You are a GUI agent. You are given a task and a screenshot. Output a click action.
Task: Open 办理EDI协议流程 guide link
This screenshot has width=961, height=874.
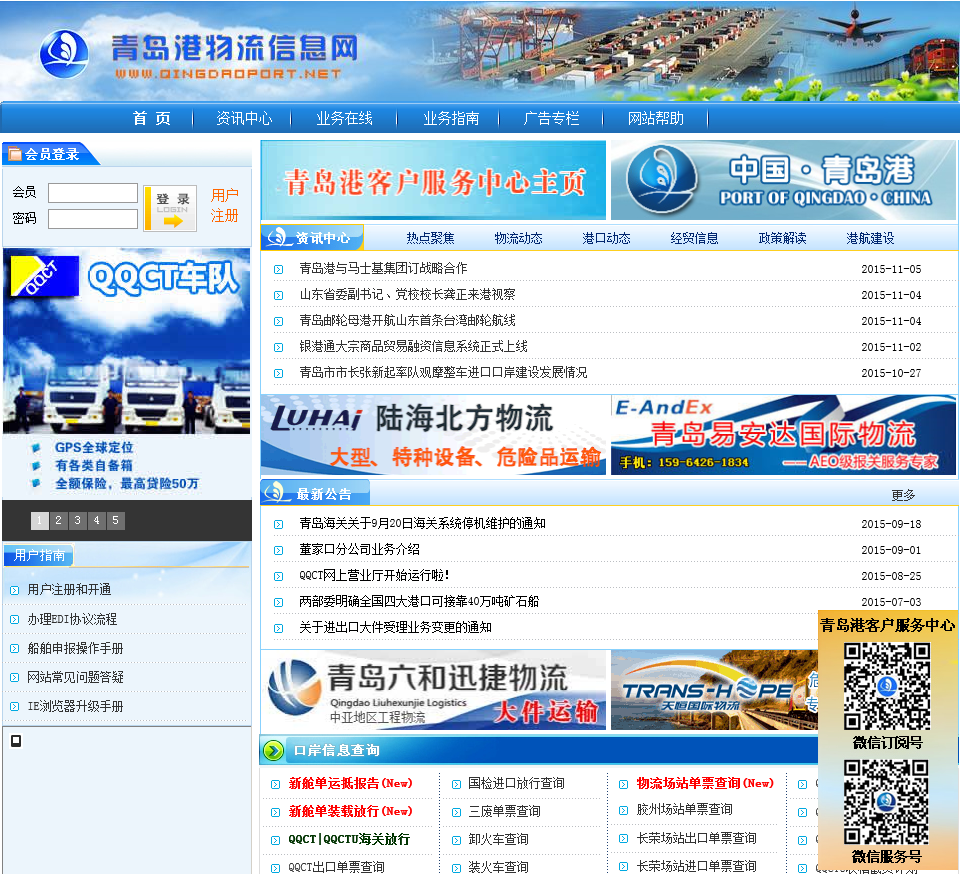(x=72, y=619)
